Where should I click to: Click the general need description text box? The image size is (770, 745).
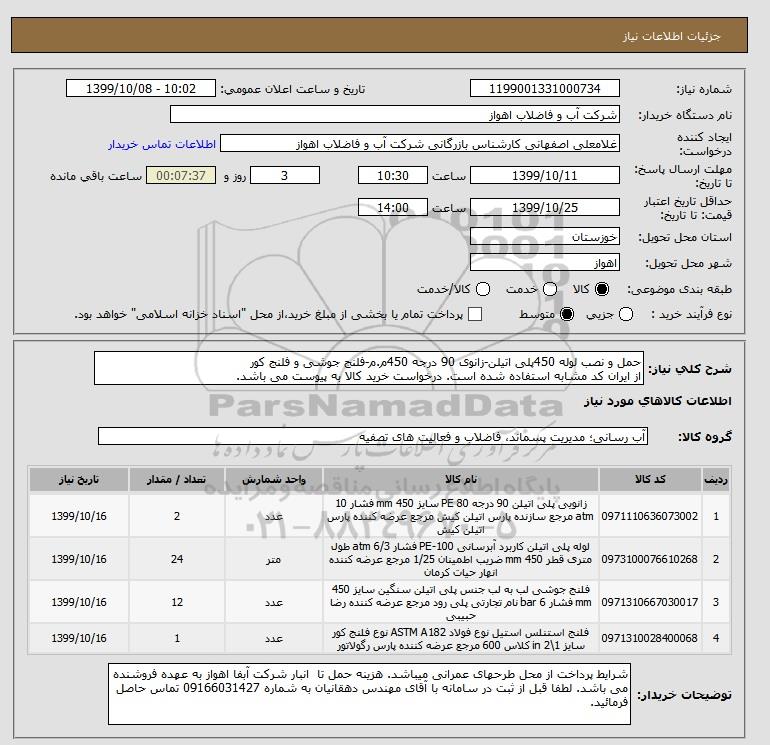coord(369,368)
